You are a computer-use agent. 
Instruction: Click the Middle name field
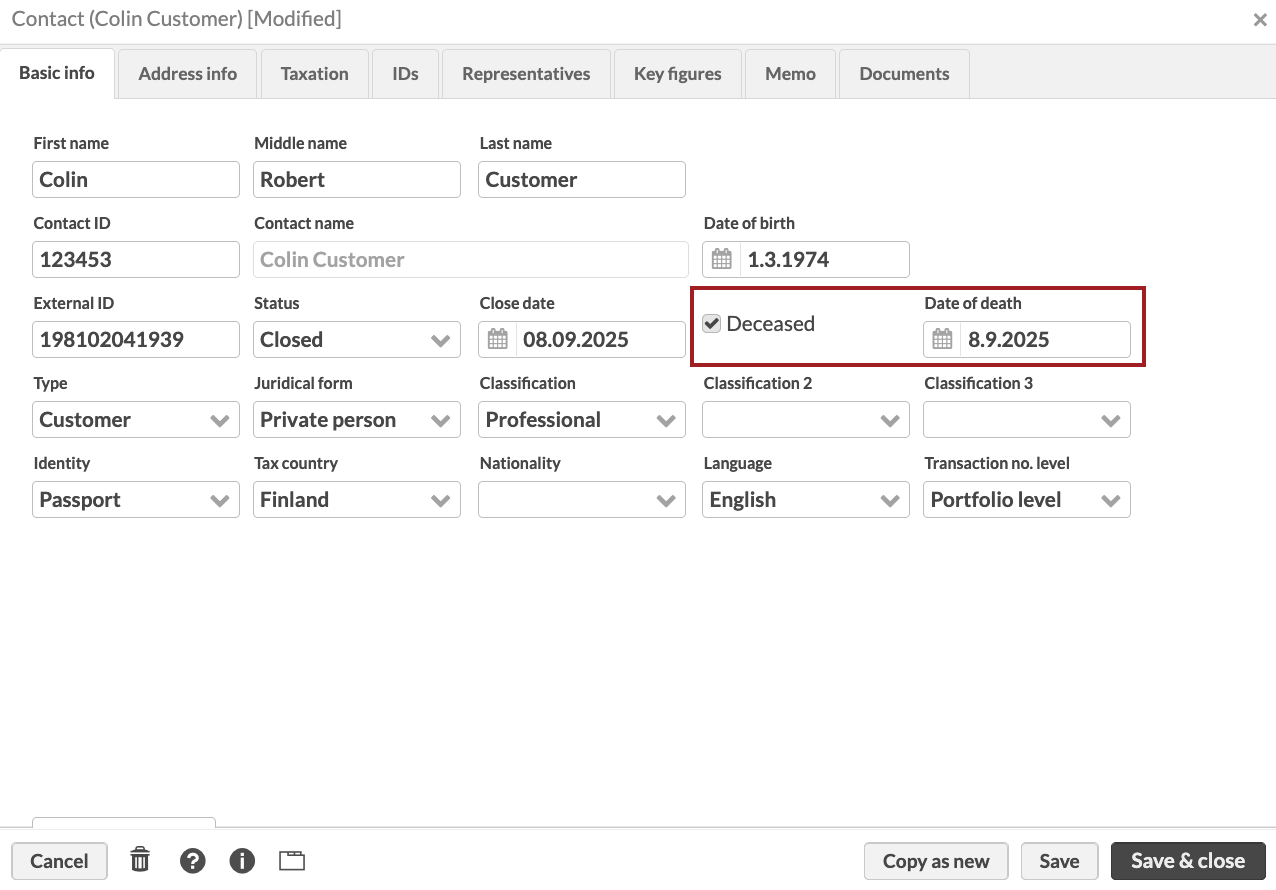pyautogui.click(x=357, y=179)
